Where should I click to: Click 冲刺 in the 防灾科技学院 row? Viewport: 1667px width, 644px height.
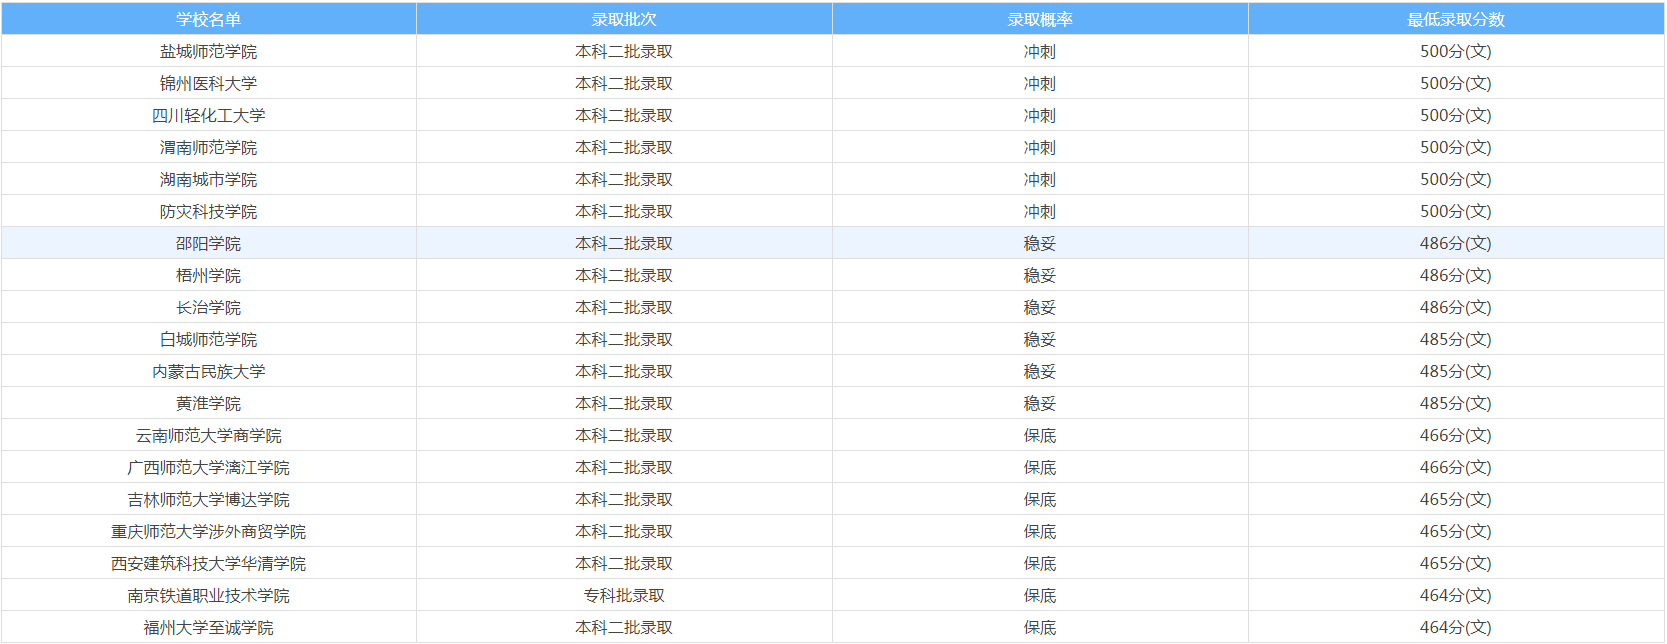1040,211
